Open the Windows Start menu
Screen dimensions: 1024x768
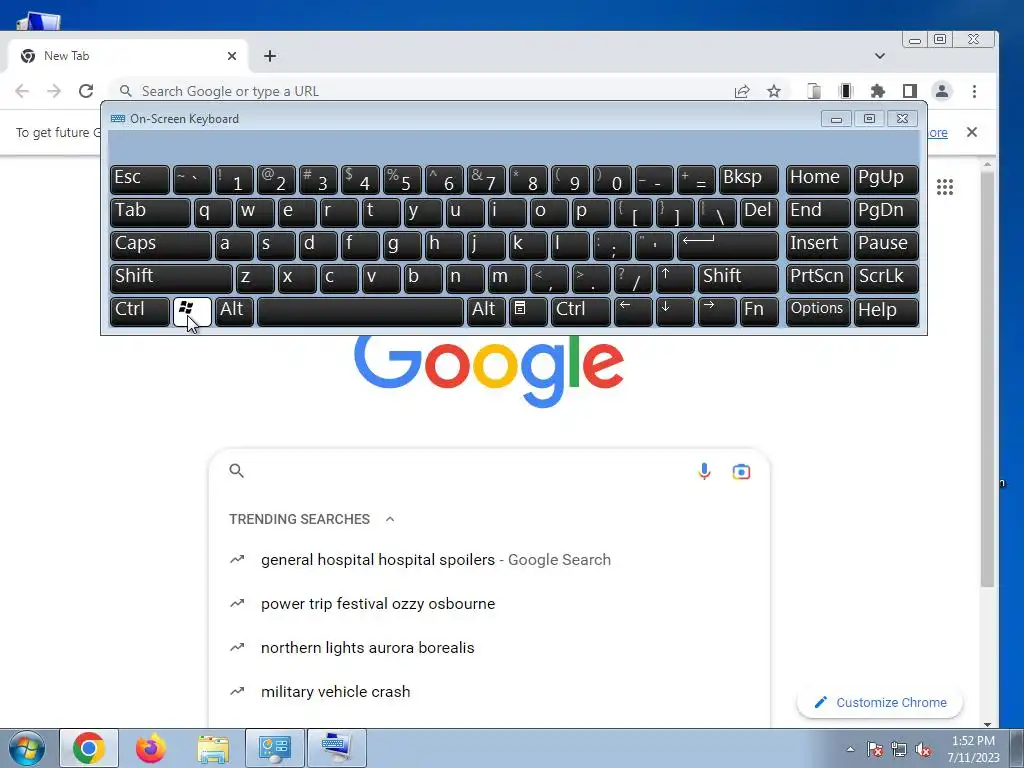[27, 748]
